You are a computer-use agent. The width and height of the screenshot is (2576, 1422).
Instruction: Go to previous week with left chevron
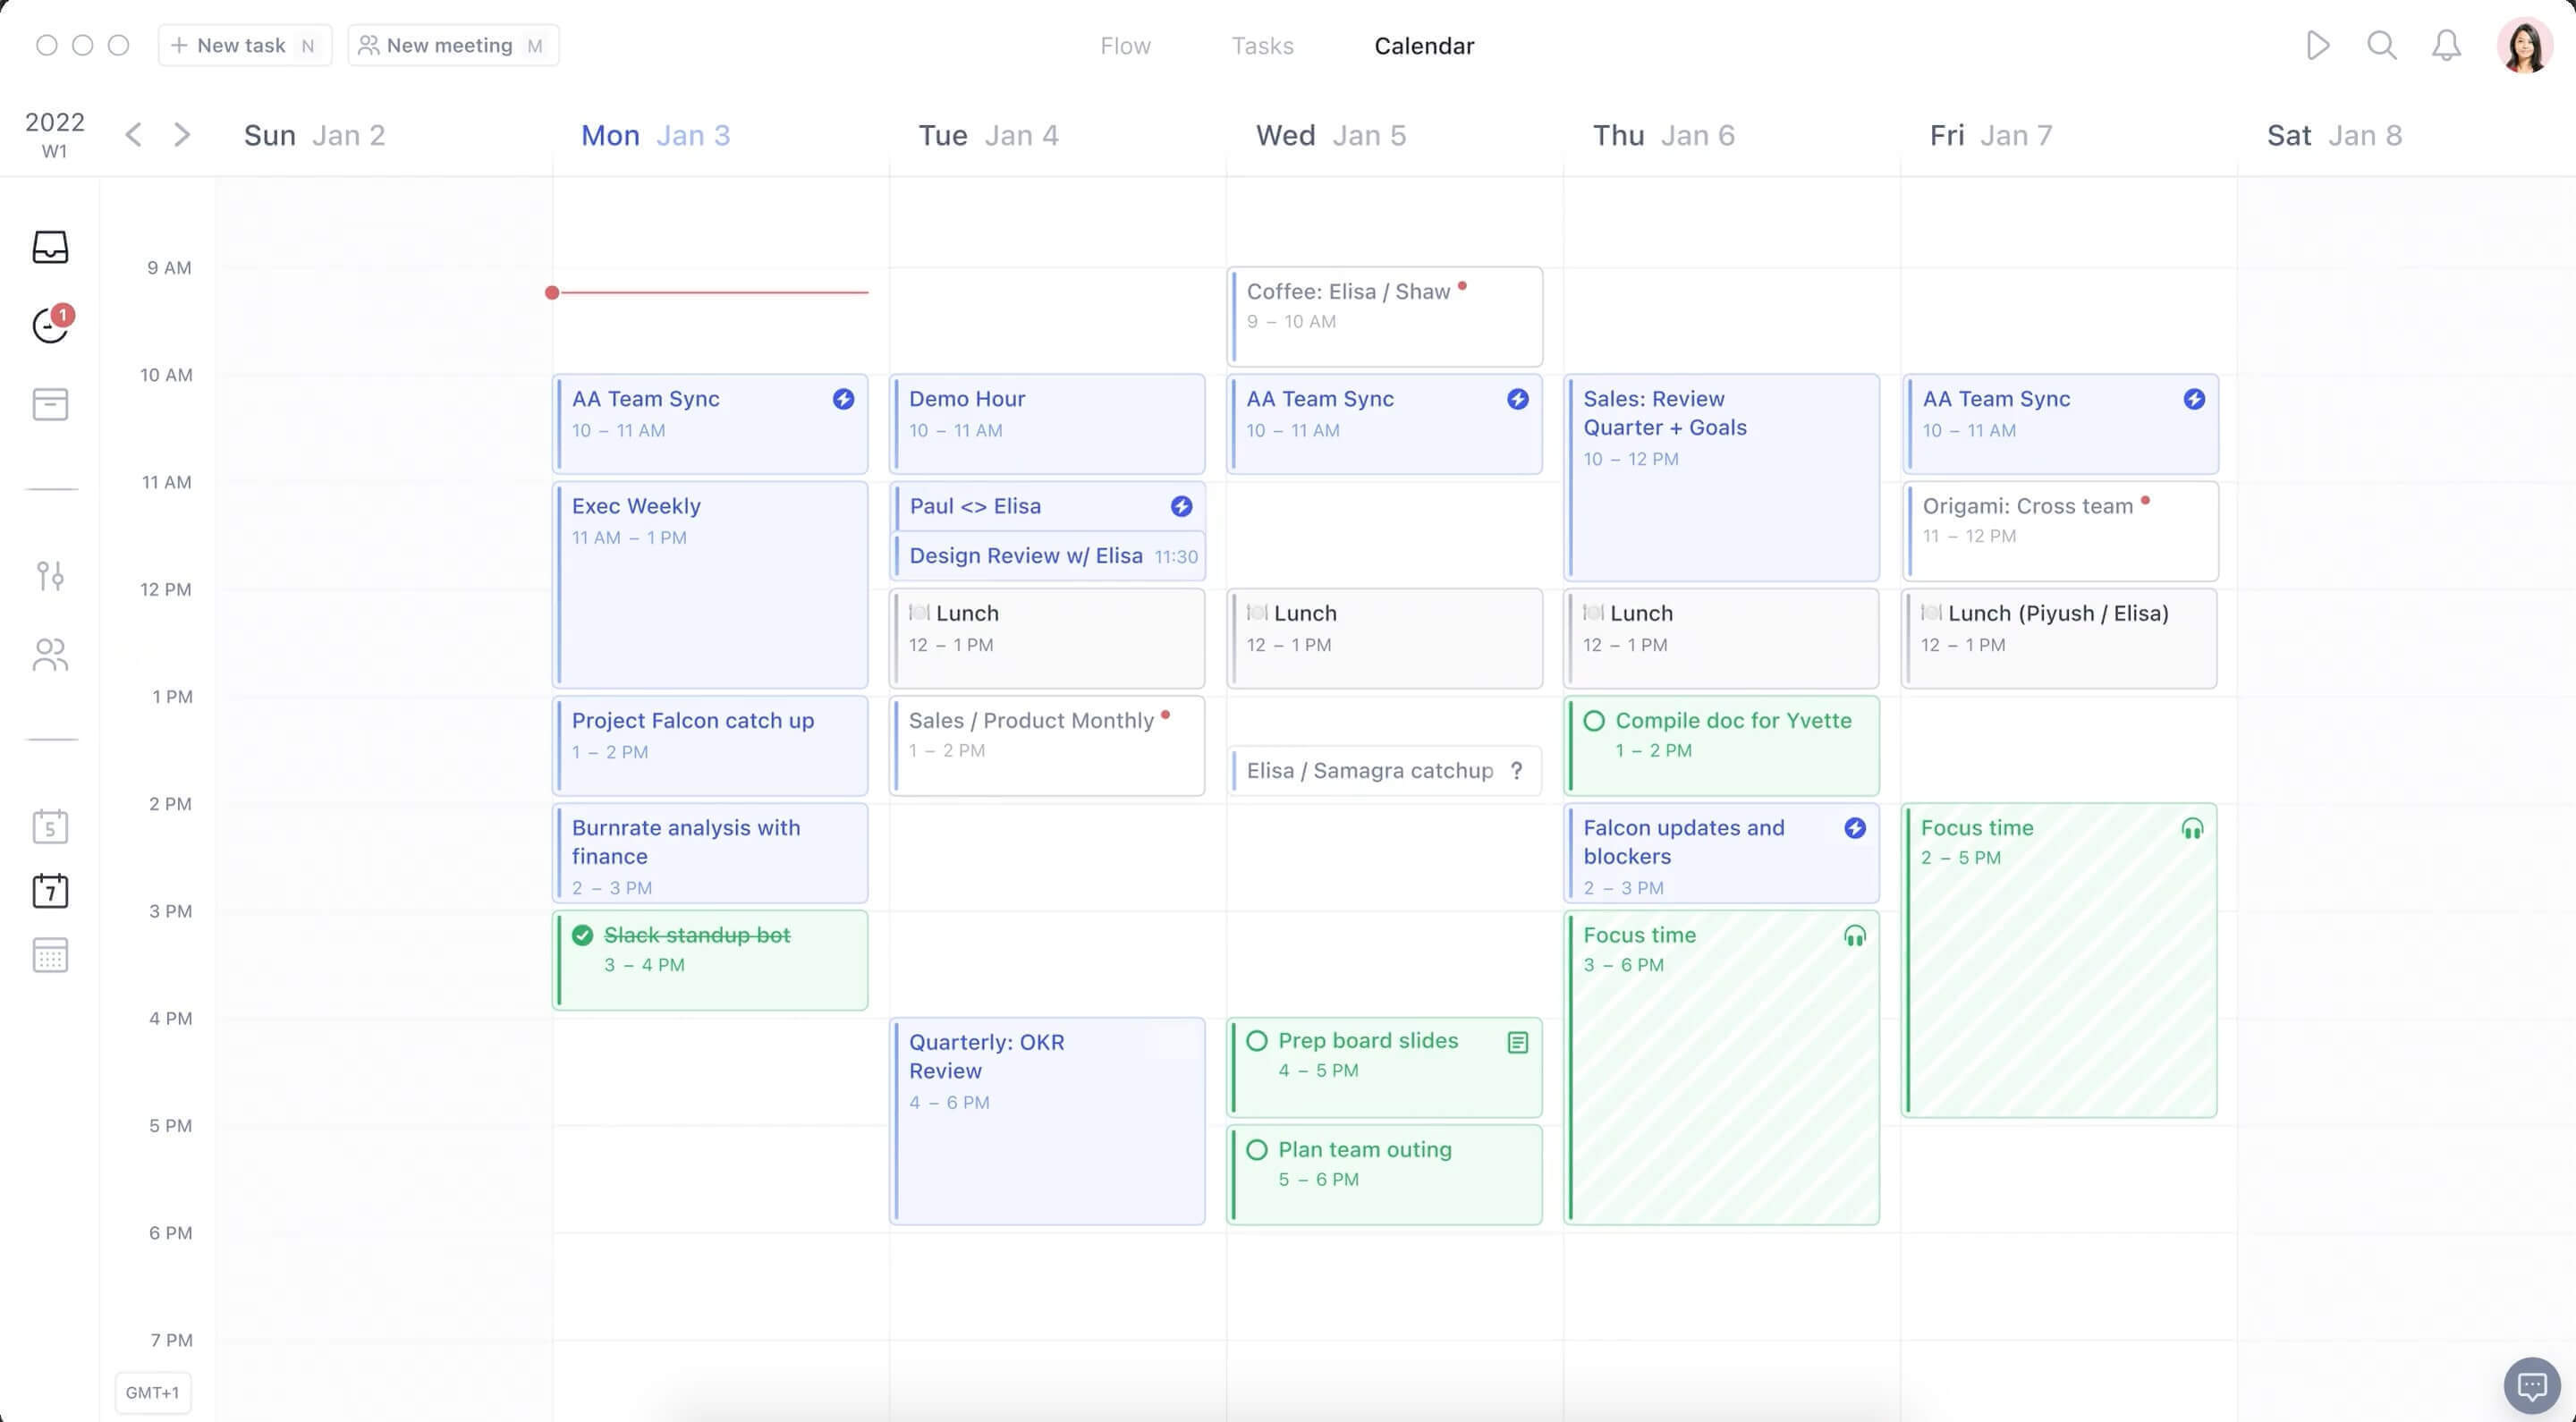click(133, 134)
